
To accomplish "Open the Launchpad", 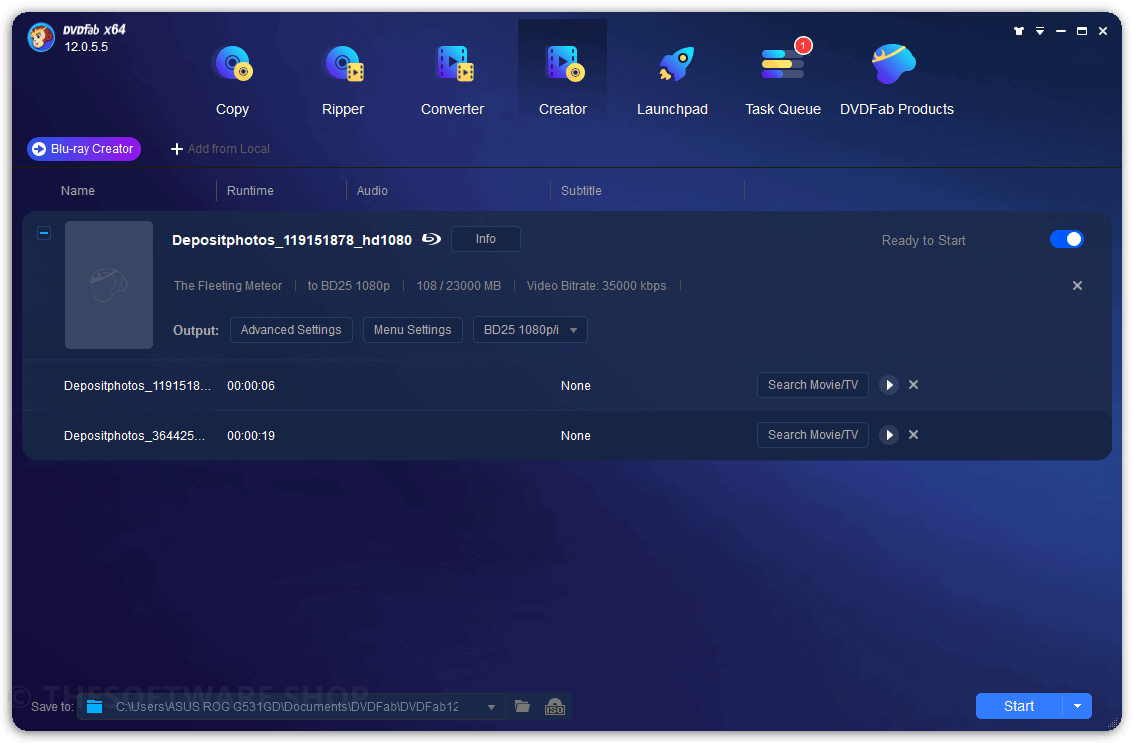I will click(673, 80).
